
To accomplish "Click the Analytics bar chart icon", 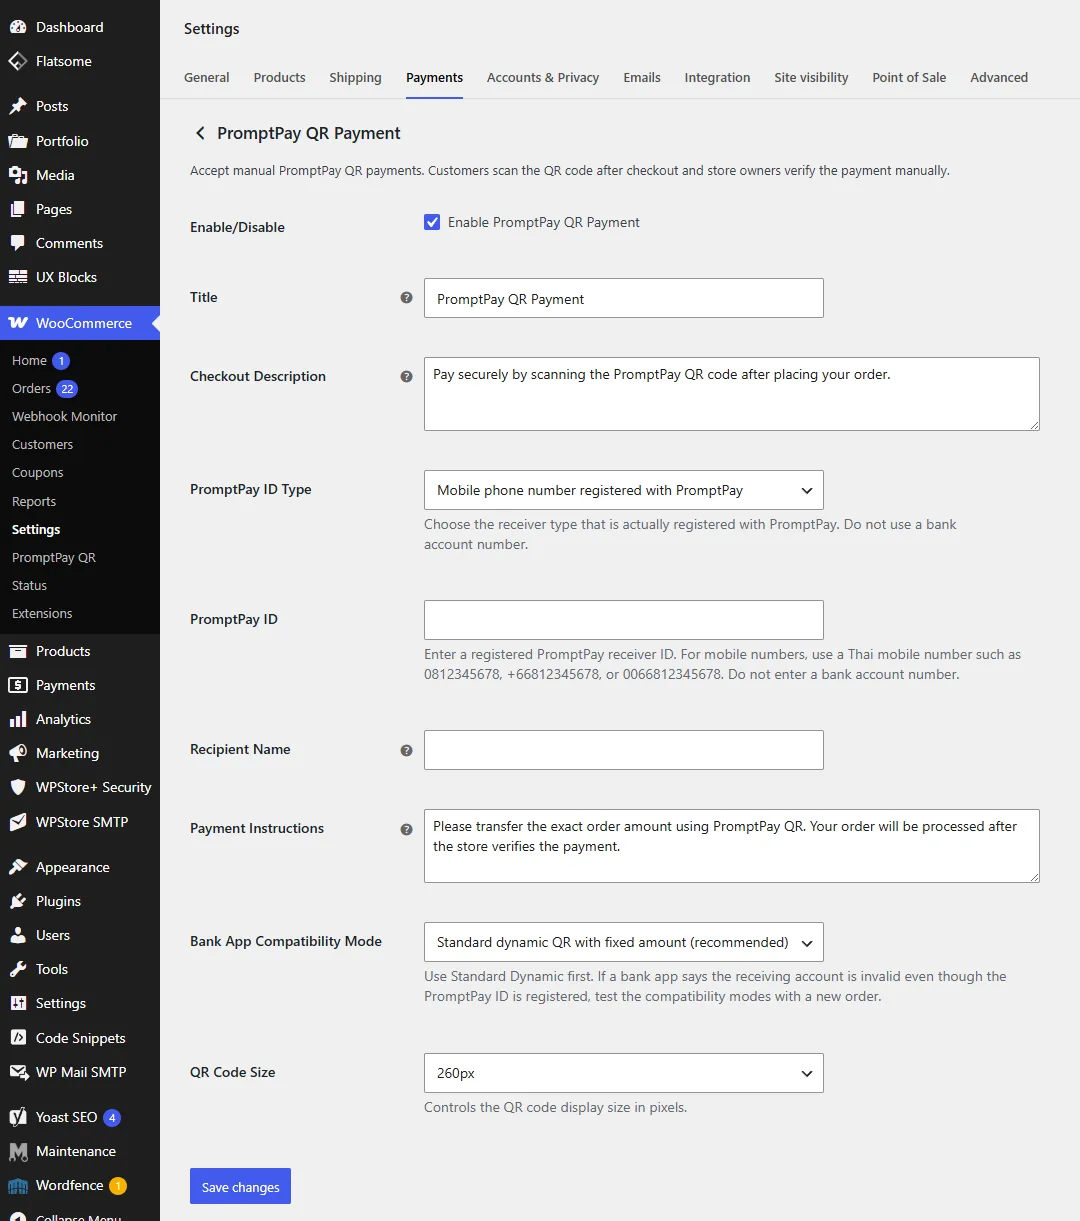I will pos(18,719).
